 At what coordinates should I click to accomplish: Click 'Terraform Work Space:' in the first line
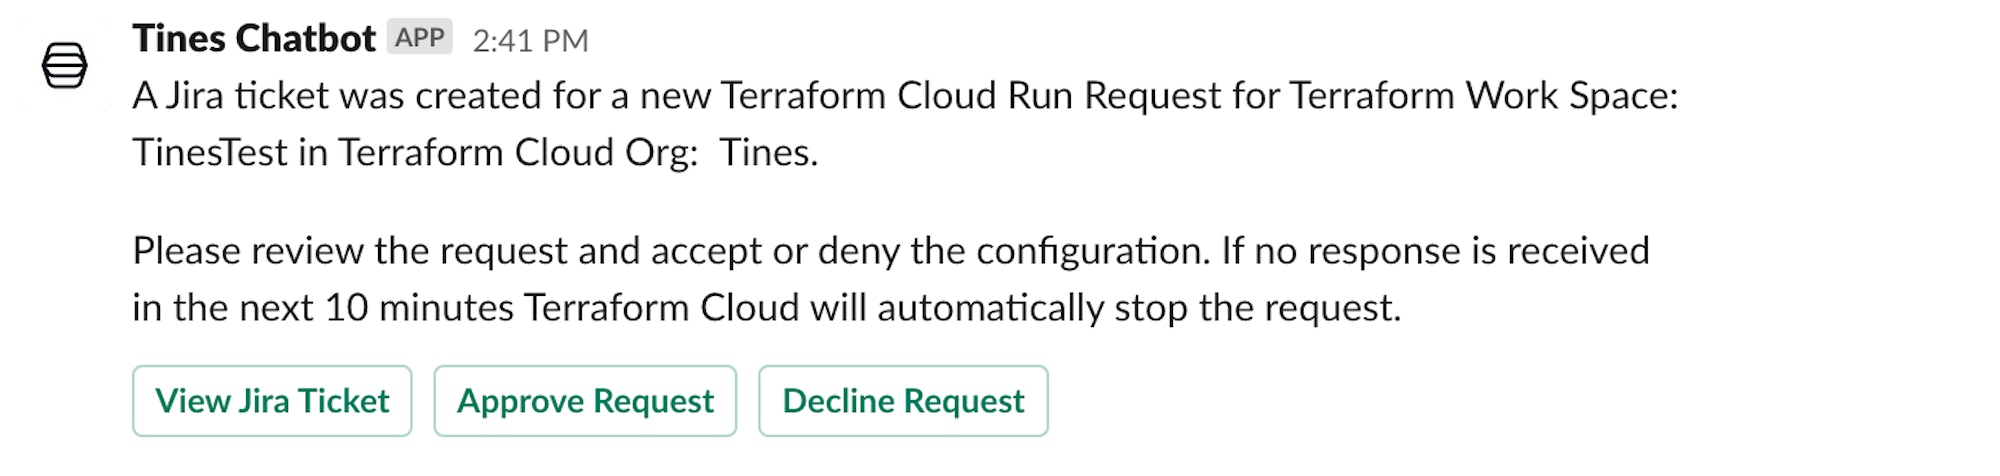coord(1484,96)
